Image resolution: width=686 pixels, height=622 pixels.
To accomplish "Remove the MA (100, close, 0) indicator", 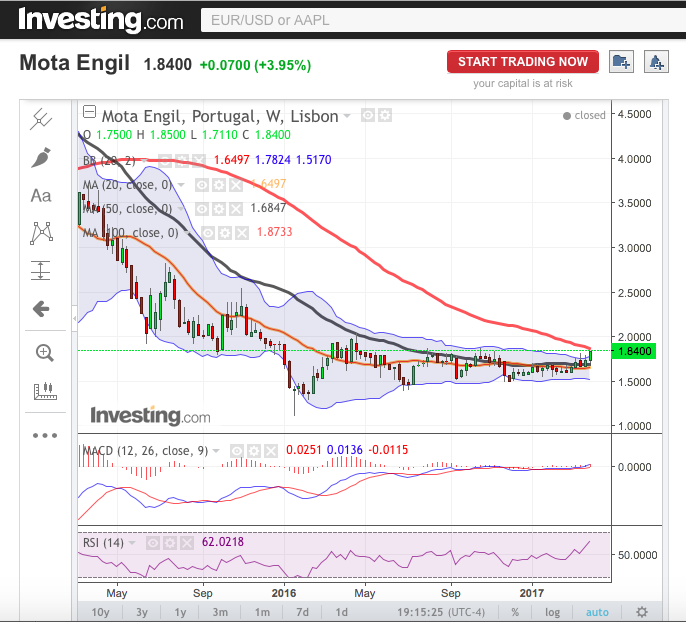I will [x=242, y=233].
